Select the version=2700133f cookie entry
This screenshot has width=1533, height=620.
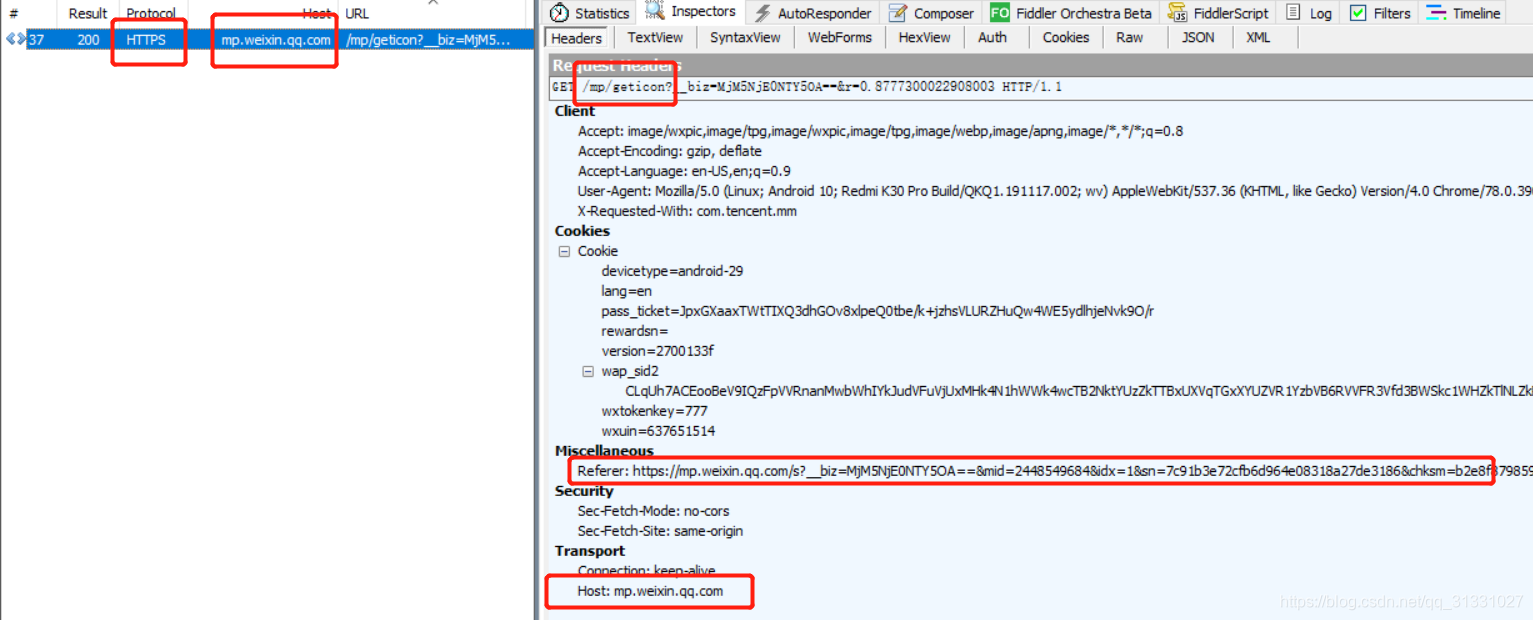(657, 351)
